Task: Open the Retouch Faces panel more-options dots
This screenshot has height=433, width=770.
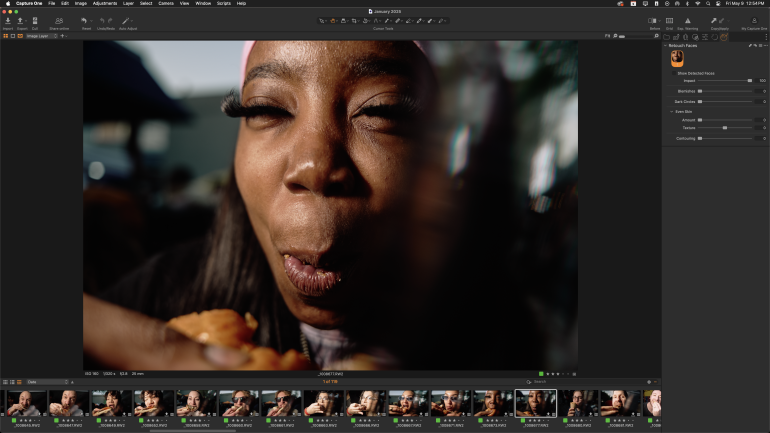Action: click(x=765, y=46)
